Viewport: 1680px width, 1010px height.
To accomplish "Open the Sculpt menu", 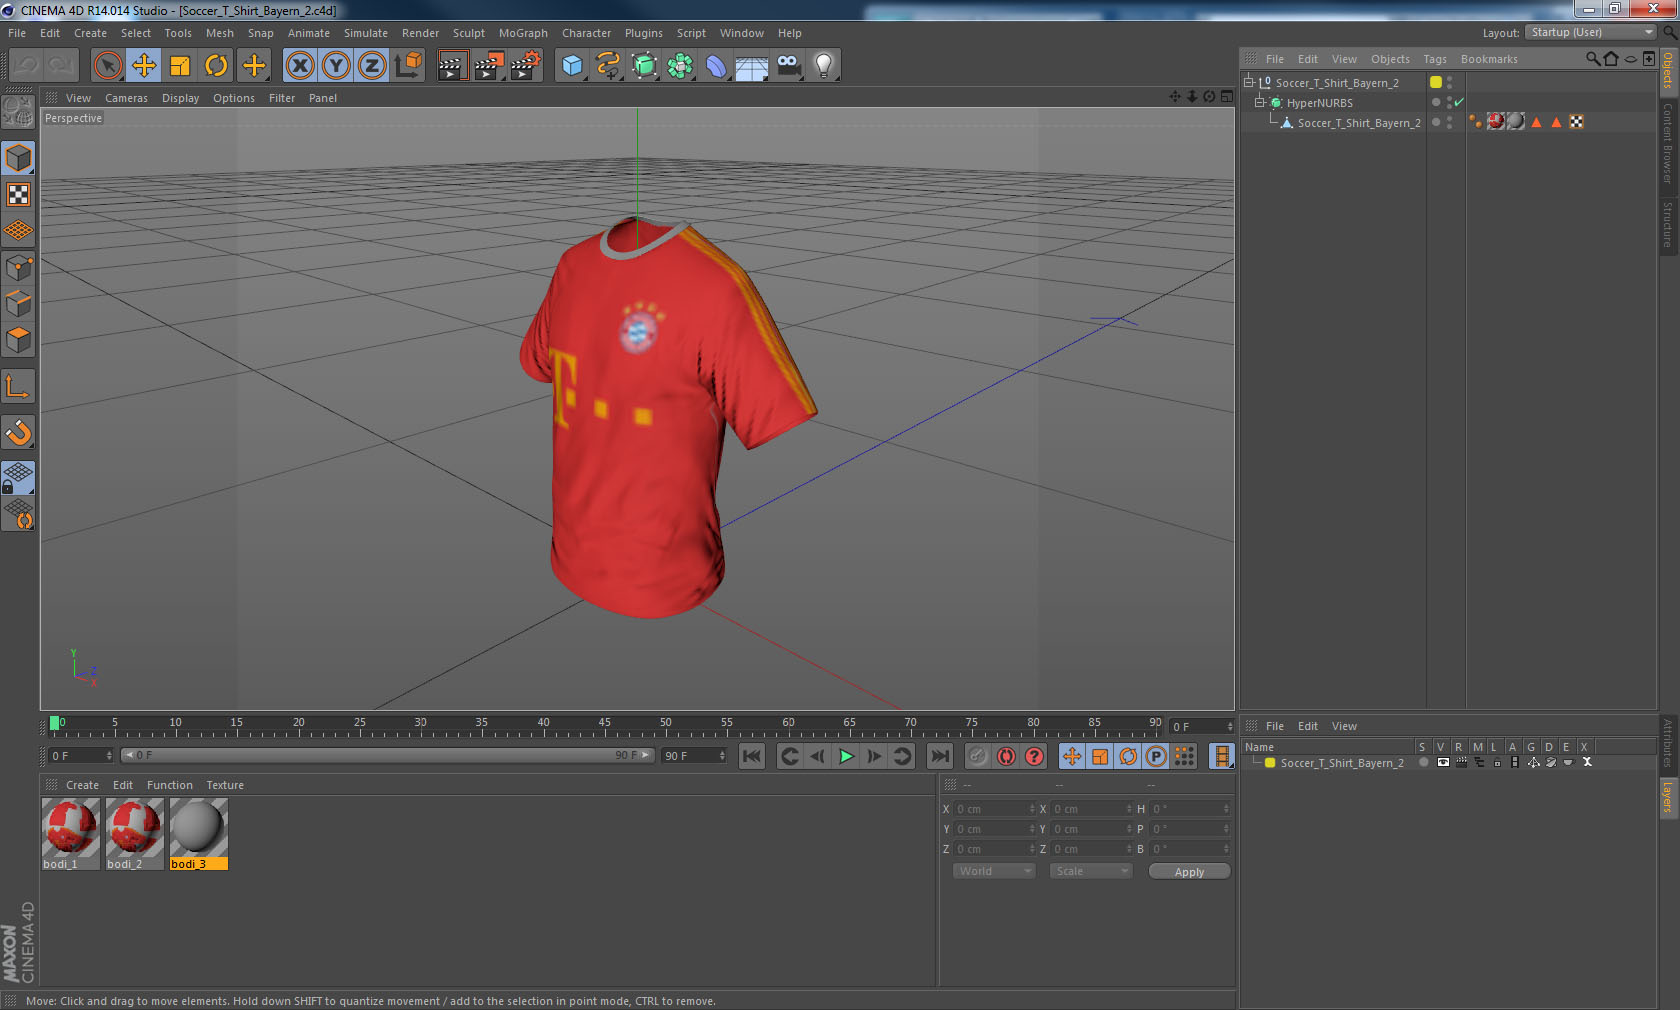I will click(469, 33).
